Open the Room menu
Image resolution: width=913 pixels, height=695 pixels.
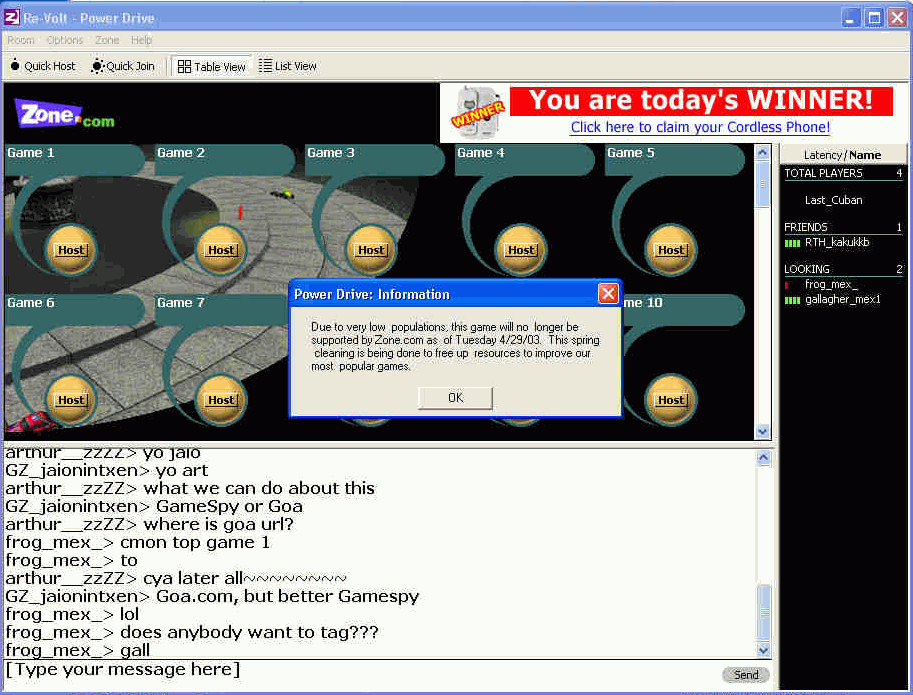[21, 40]
